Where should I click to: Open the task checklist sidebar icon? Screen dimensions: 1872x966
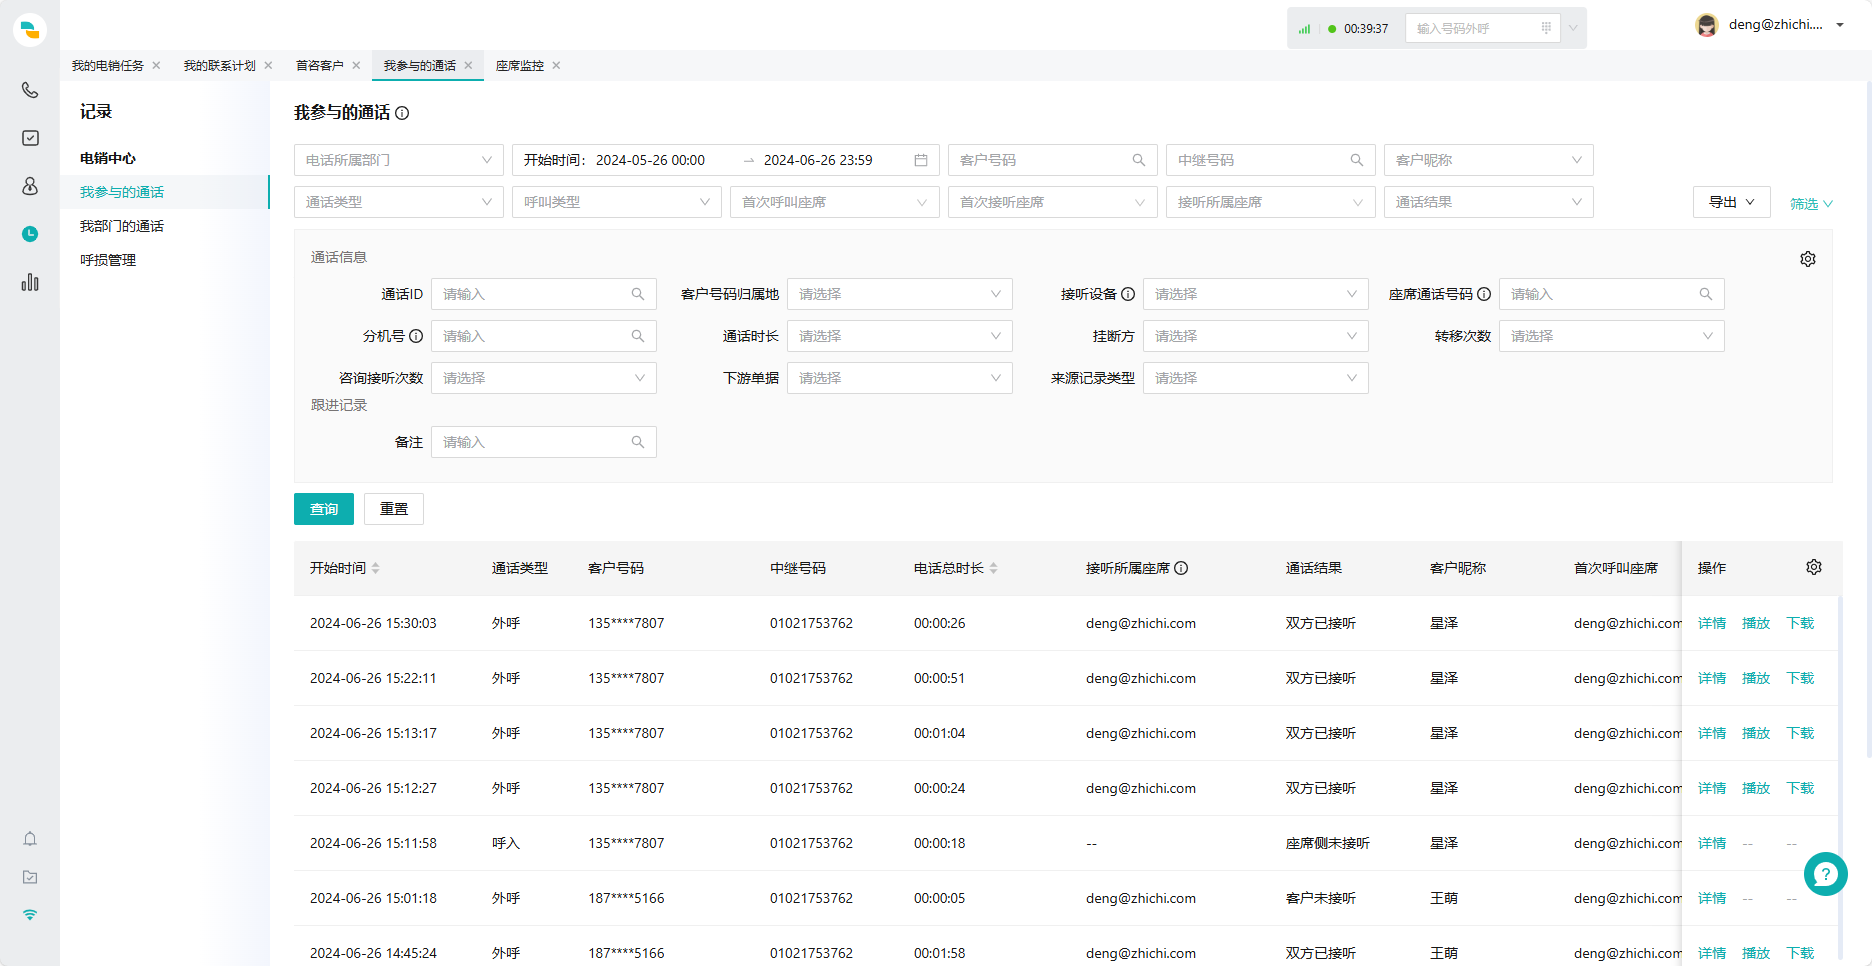[30, 138]
